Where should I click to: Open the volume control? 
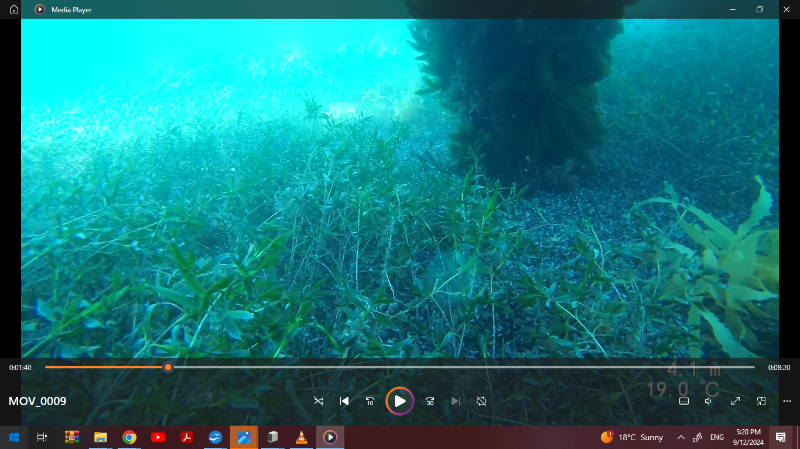pyautogui.click(x=709, y=401)
